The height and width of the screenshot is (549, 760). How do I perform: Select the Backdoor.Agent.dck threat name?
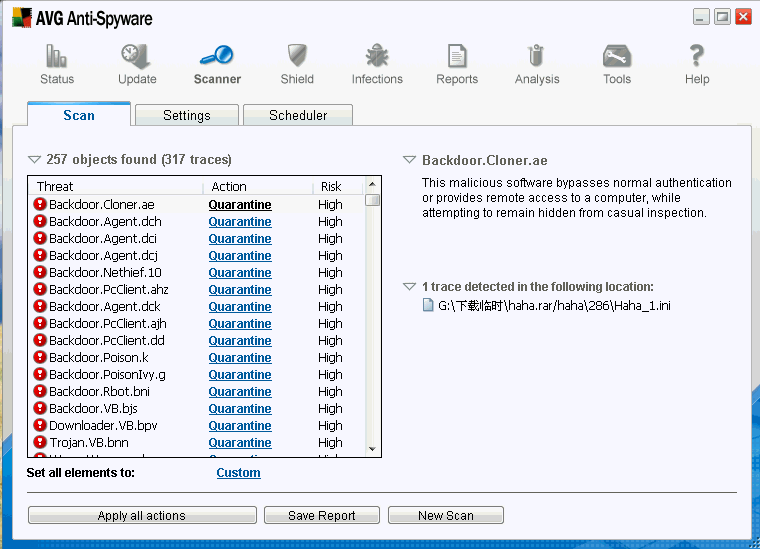tap(105, 306)
